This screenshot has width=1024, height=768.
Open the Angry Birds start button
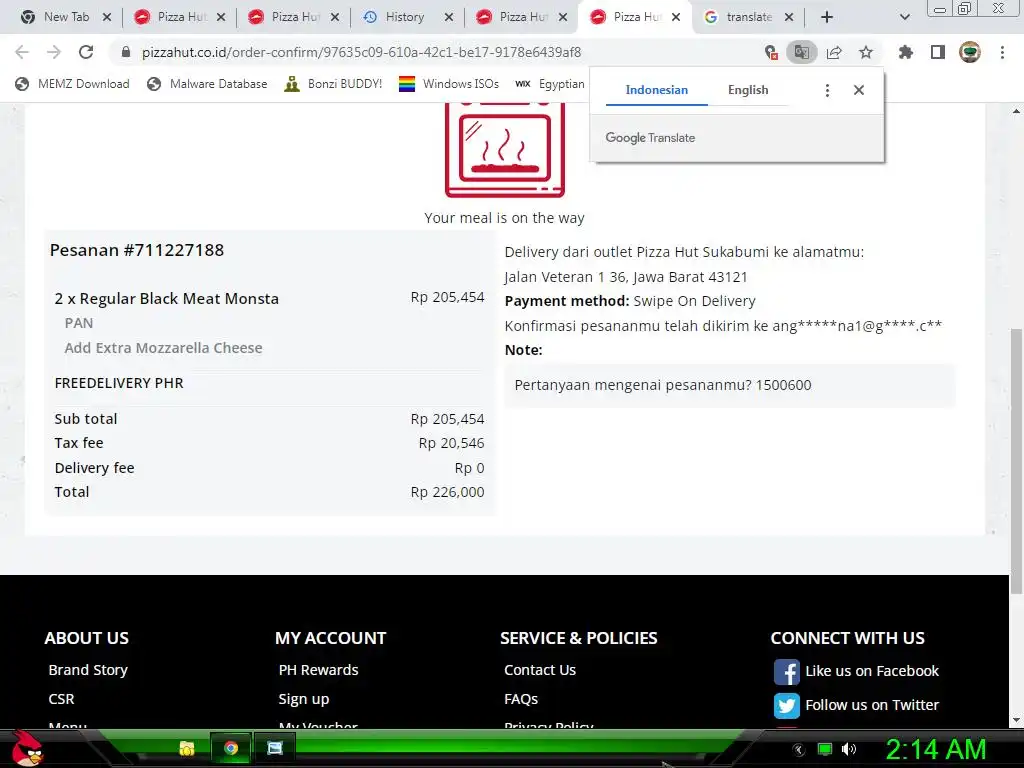pos(27,748)
